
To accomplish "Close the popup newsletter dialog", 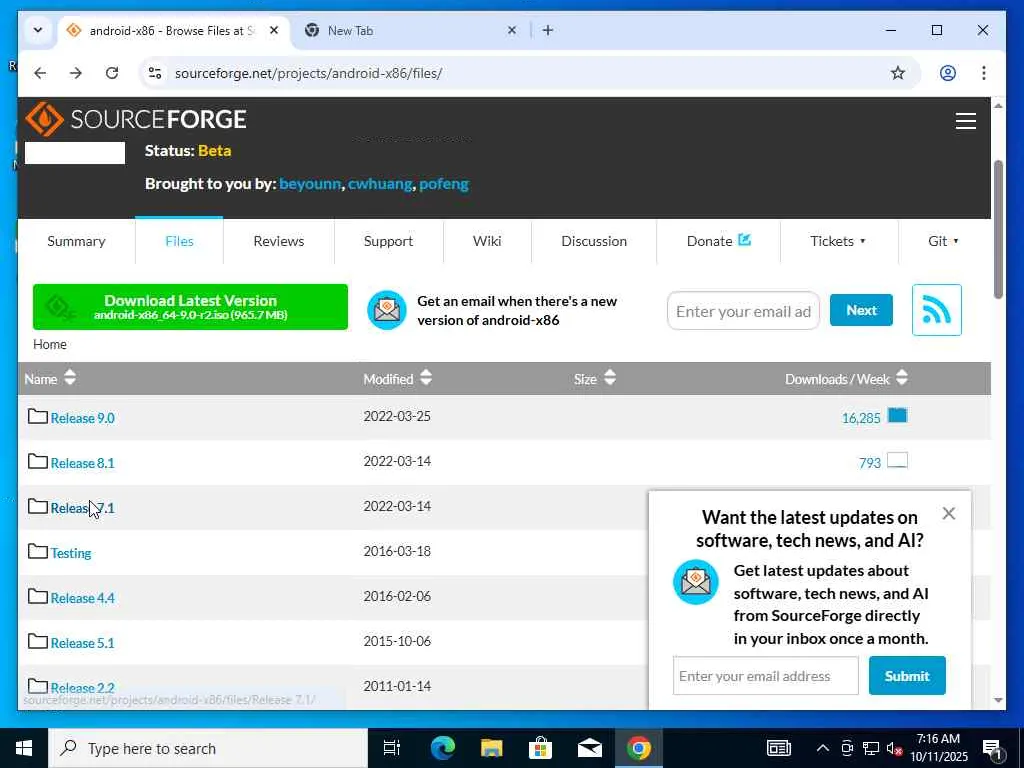I will (949, 514).
